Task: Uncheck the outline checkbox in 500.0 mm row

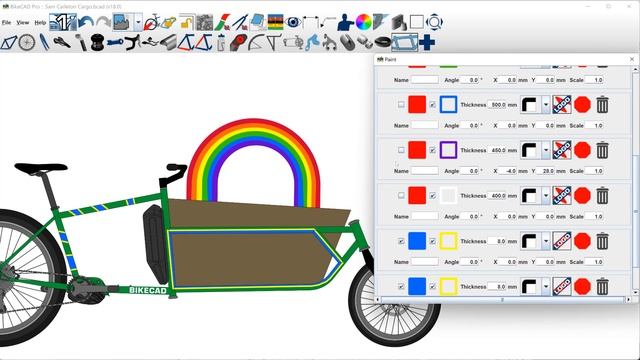Action: [432, 105]
